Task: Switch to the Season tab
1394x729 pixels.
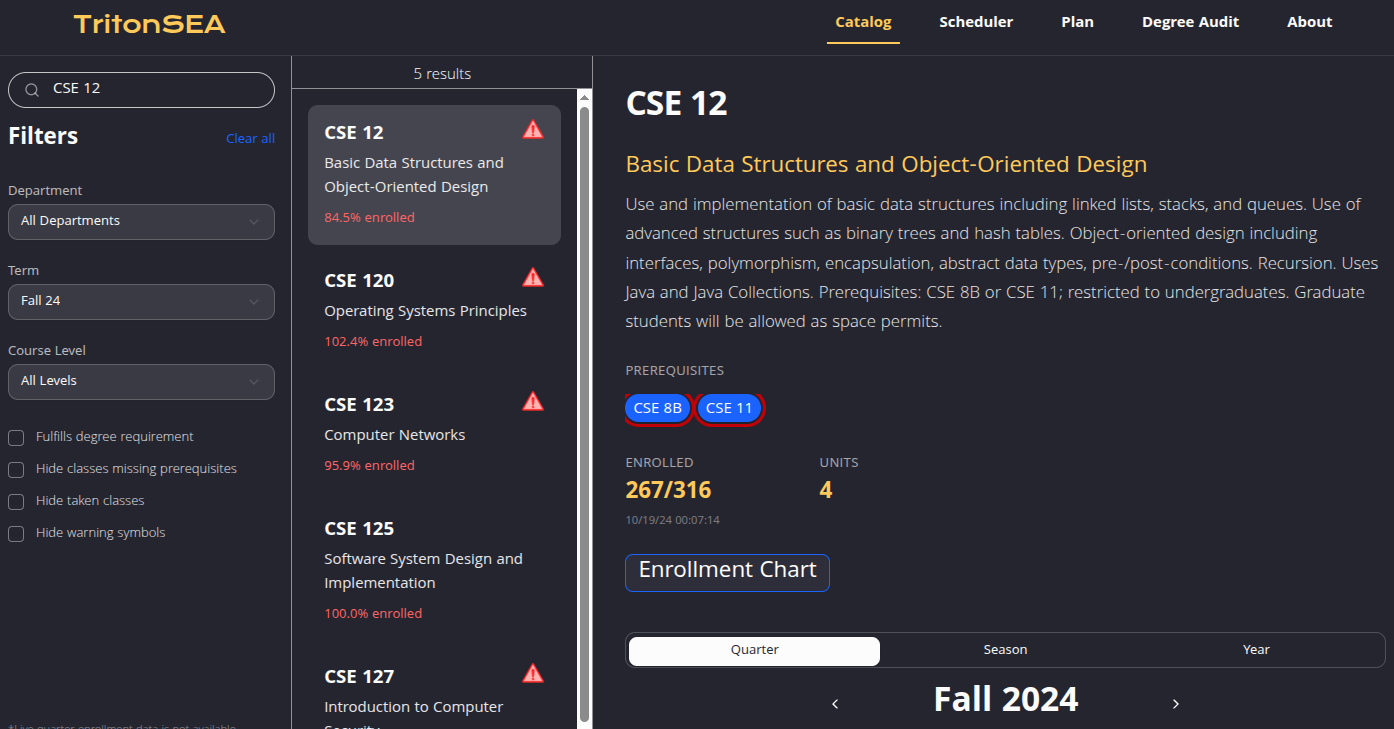Action: click(x=1005, y=650)
